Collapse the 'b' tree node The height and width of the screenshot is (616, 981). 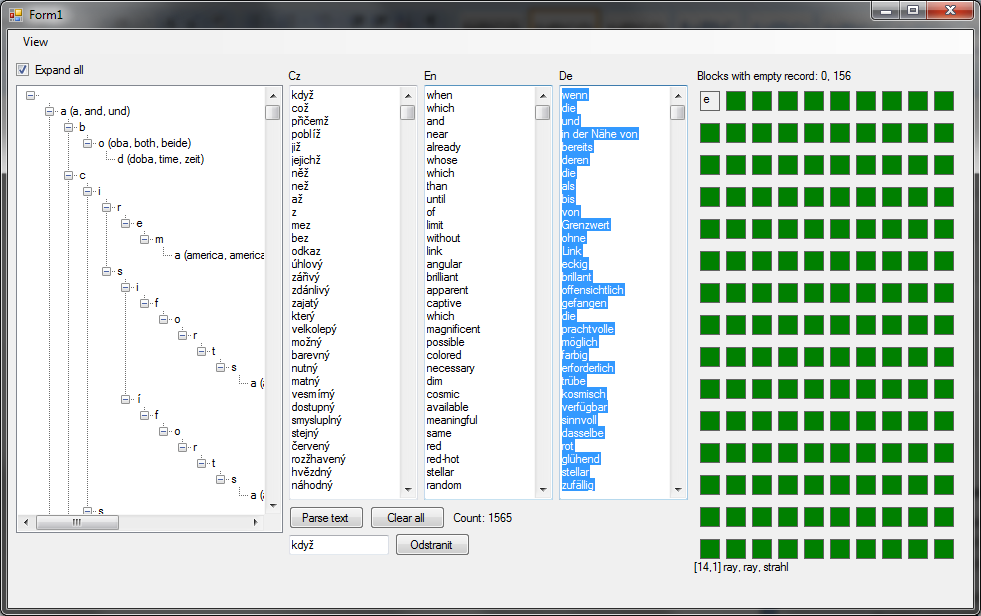[68, 127]
